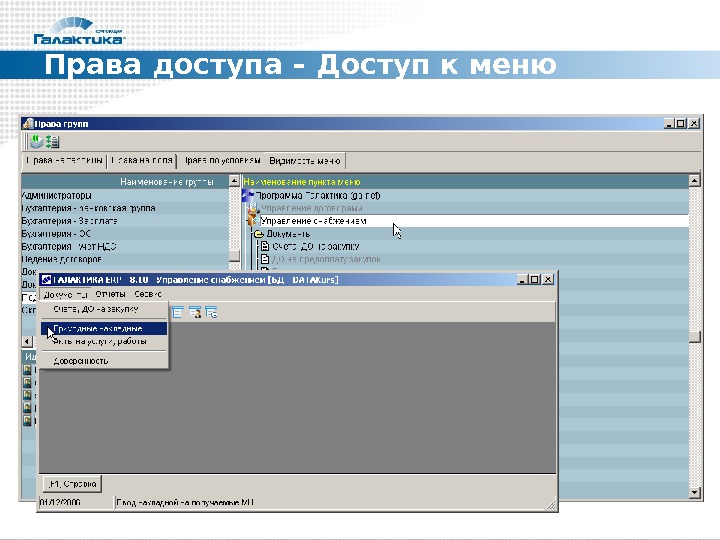Select the Видимость меню tab
Image resolution: width=720 pixels, height=540 pixels.
305,161
